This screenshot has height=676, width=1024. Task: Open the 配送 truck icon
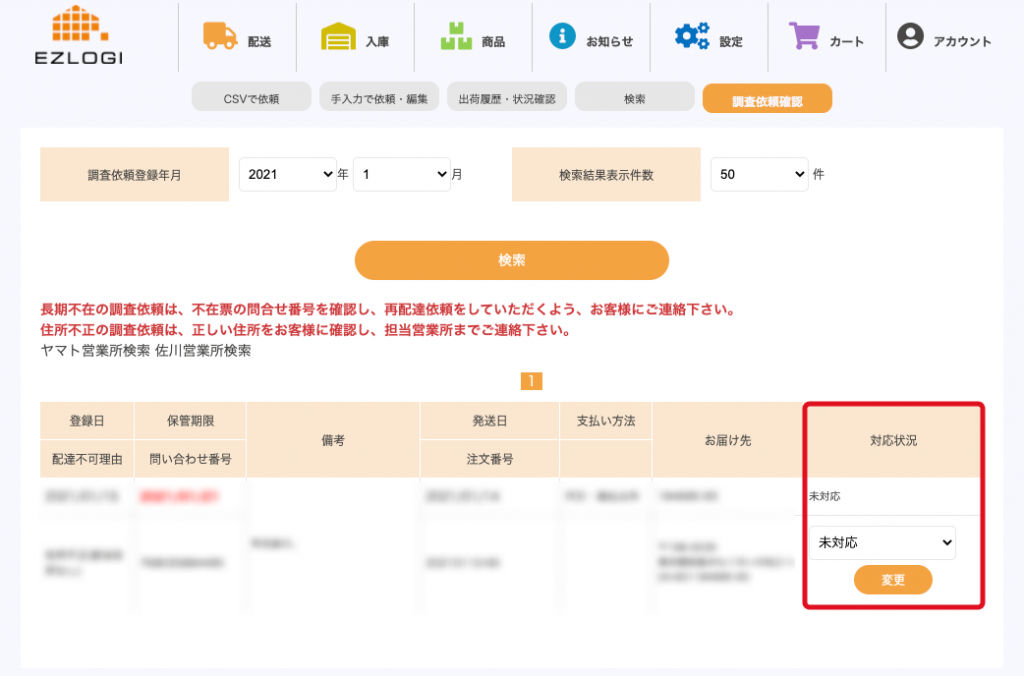point(219,36)
